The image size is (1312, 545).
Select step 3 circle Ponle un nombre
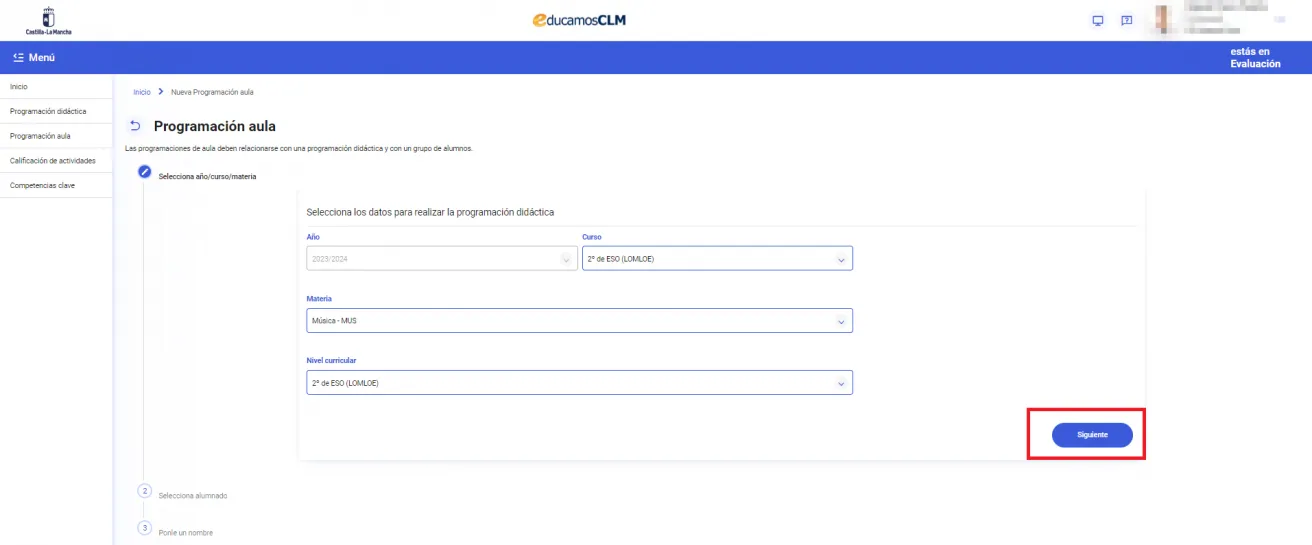tap(144, 528)
